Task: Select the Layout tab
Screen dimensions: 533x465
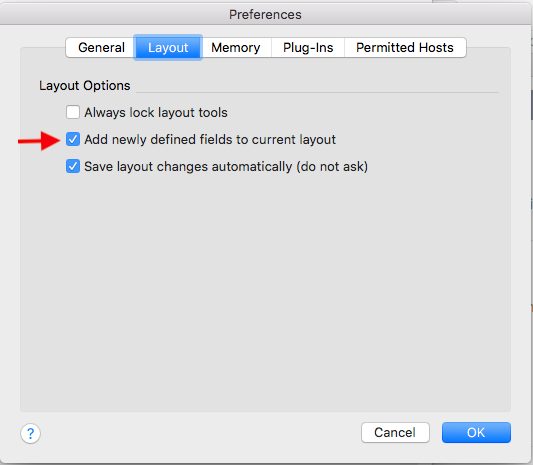Action: tap(168, 48)
